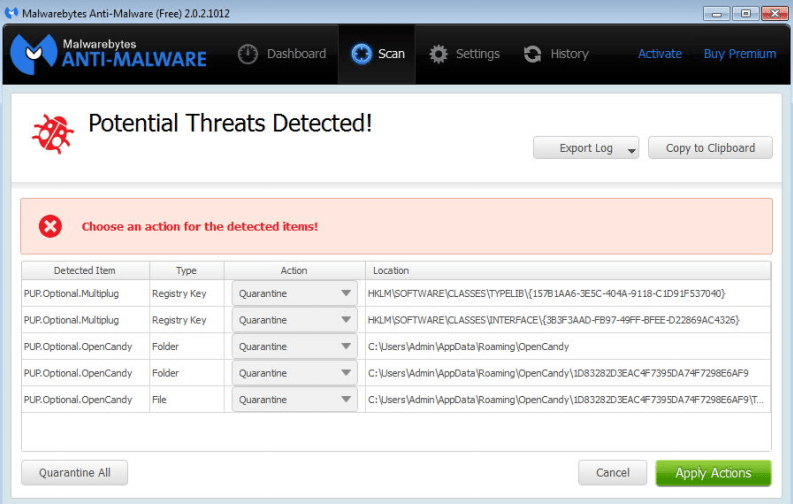Open action dropdown for OpenCandy File row
Screen dimensions: 793x504
point(294,399)
